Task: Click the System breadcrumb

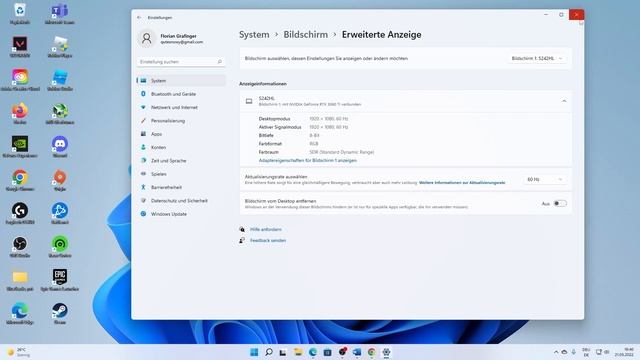Action: [254, 35]
